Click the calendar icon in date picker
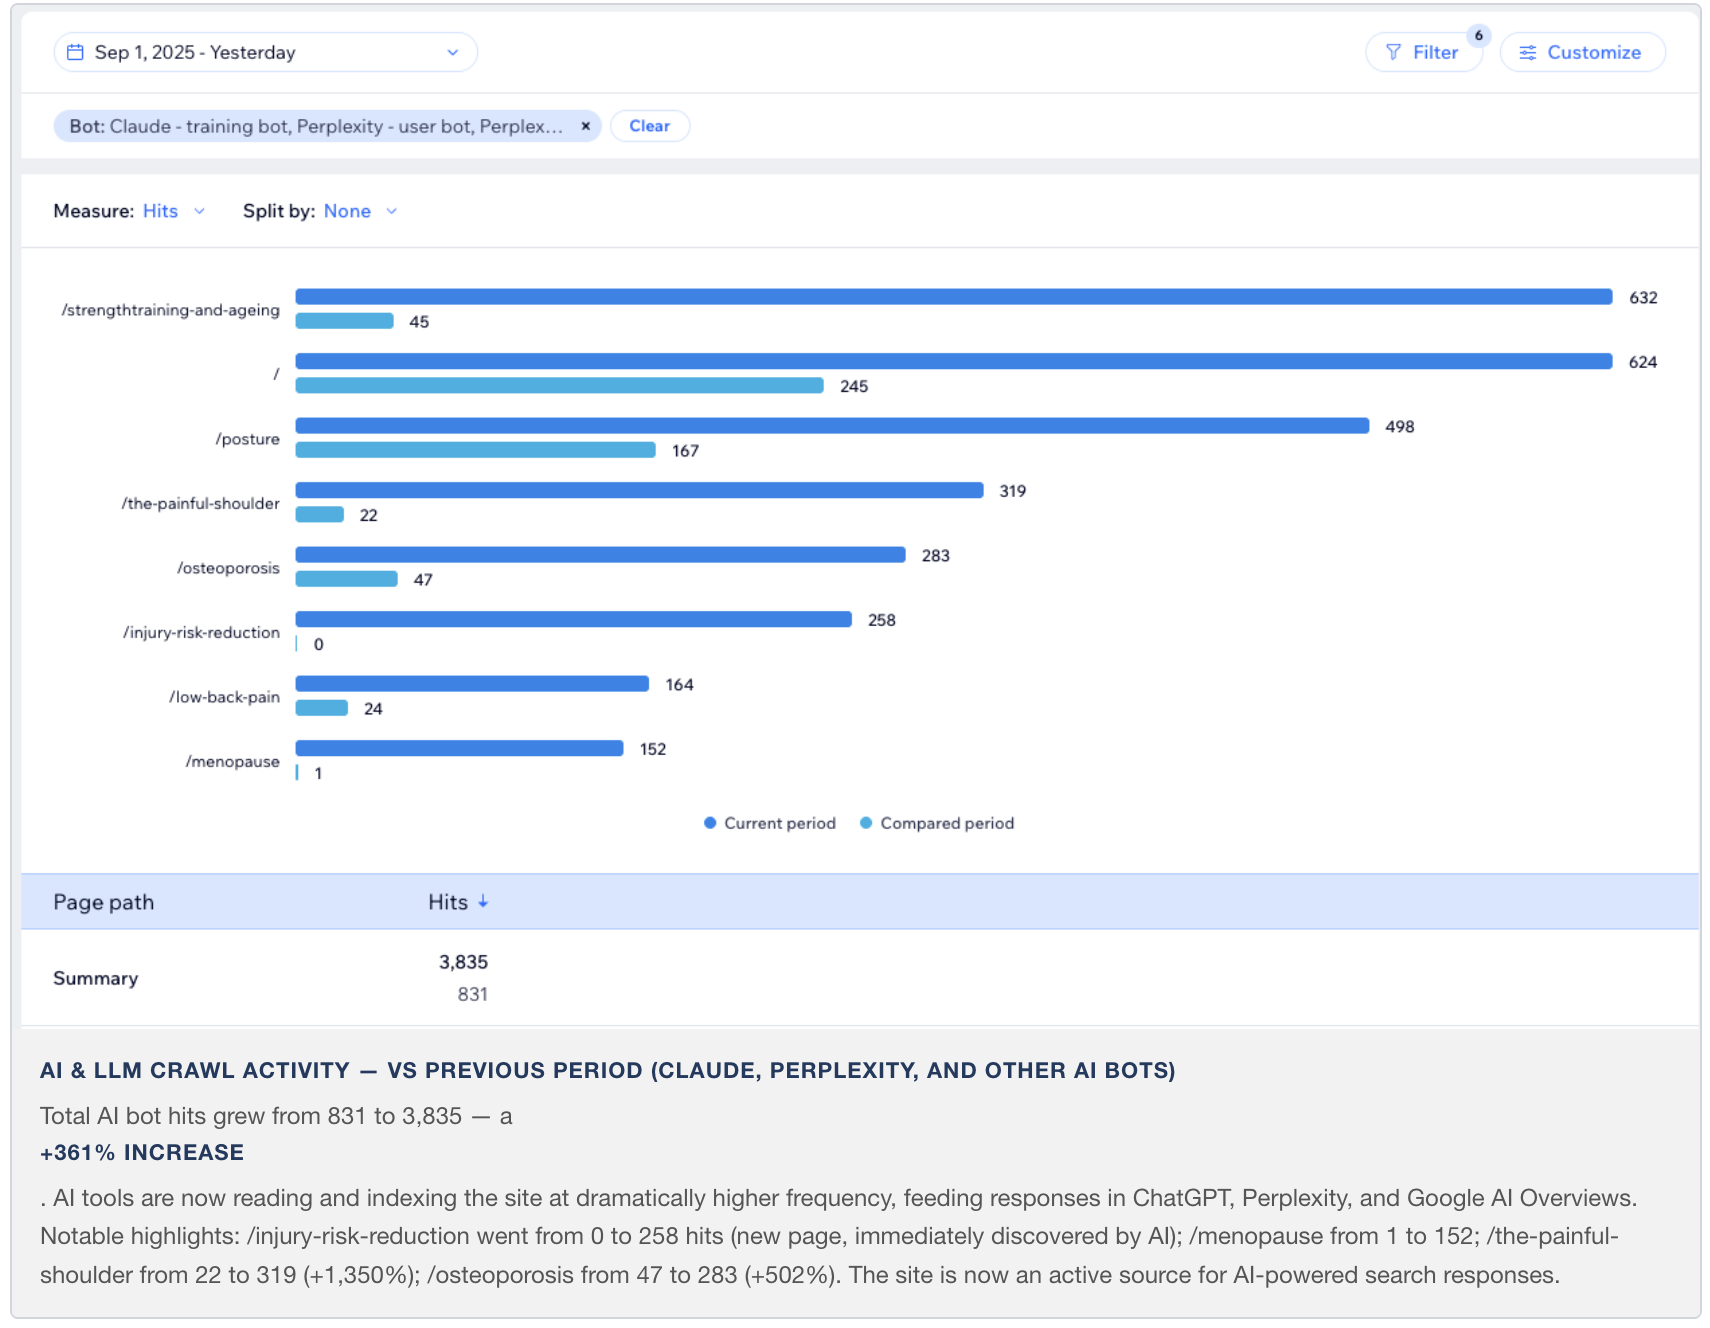1710x1328 pixels. [x=75, y=52]
